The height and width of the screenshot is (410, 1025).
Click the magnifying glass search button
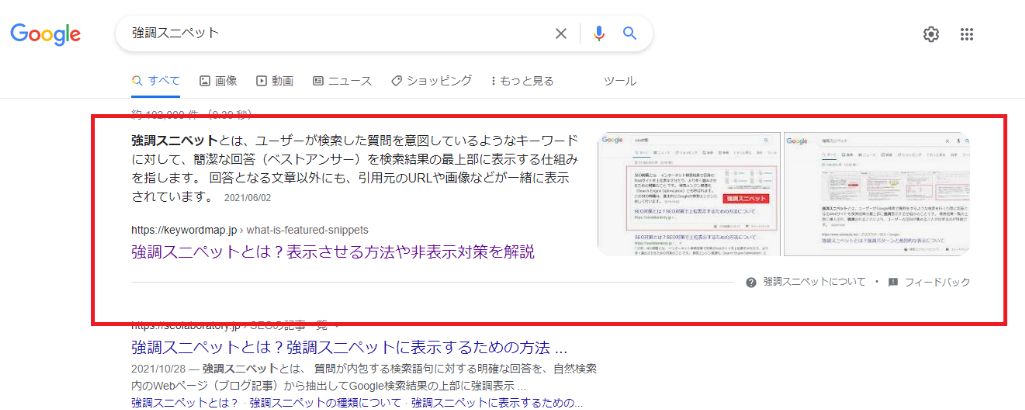click(630, 33)
